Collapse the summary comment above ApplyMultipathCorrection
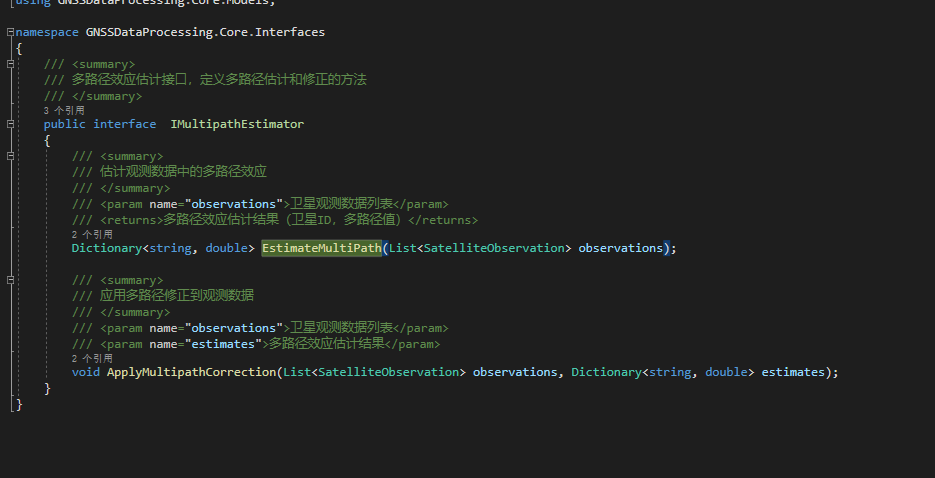Screen dimensions: 935x478 [x=10, y=280]
